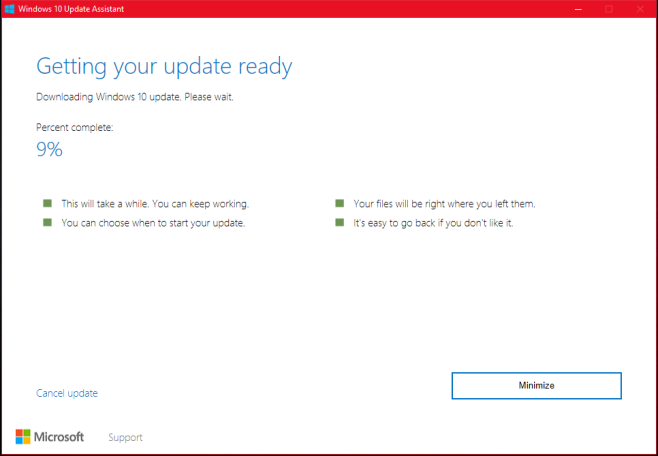Click the "Getting your update ready" heading
Image resolution: width=658 pixels, height=456 pixels.
(x=164, y=67)
